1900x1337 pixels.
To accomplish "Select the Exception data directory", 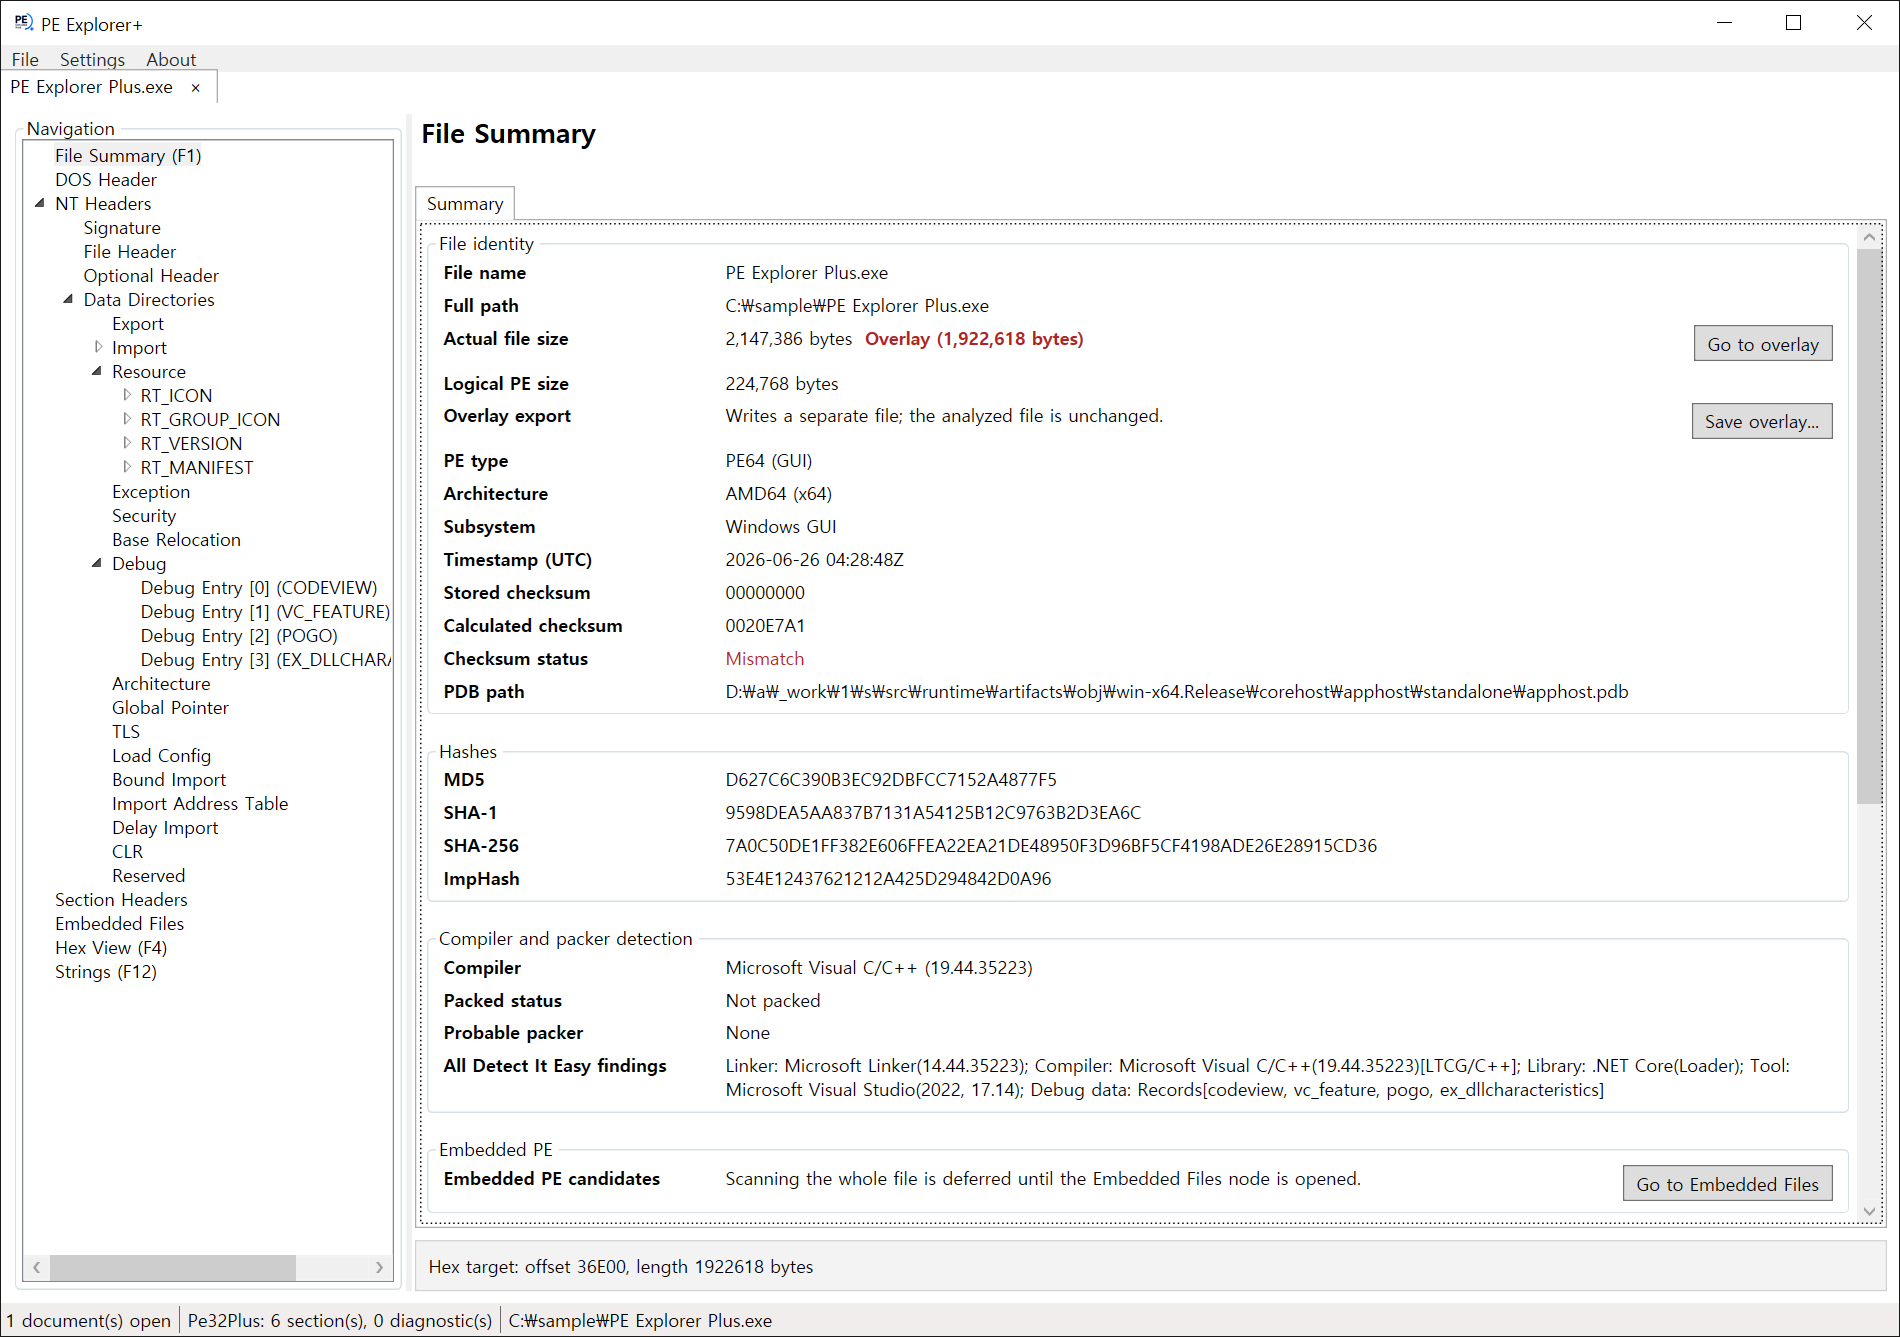I will (x=151, y=492).
